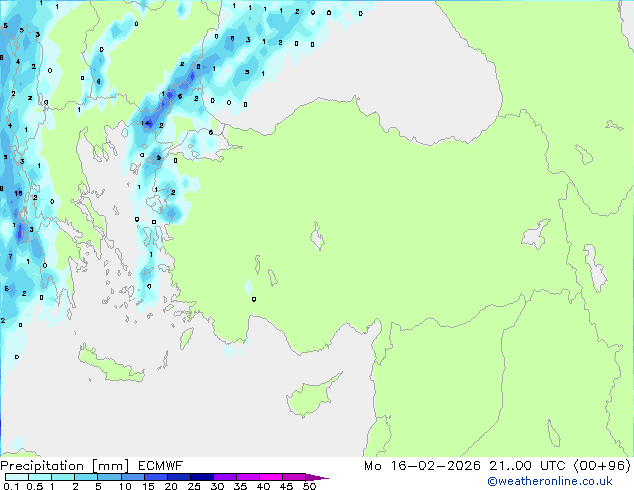Click the 45–50 mm legend color swatch
This screenshot has height=490, width=634.
click(294, 477)
